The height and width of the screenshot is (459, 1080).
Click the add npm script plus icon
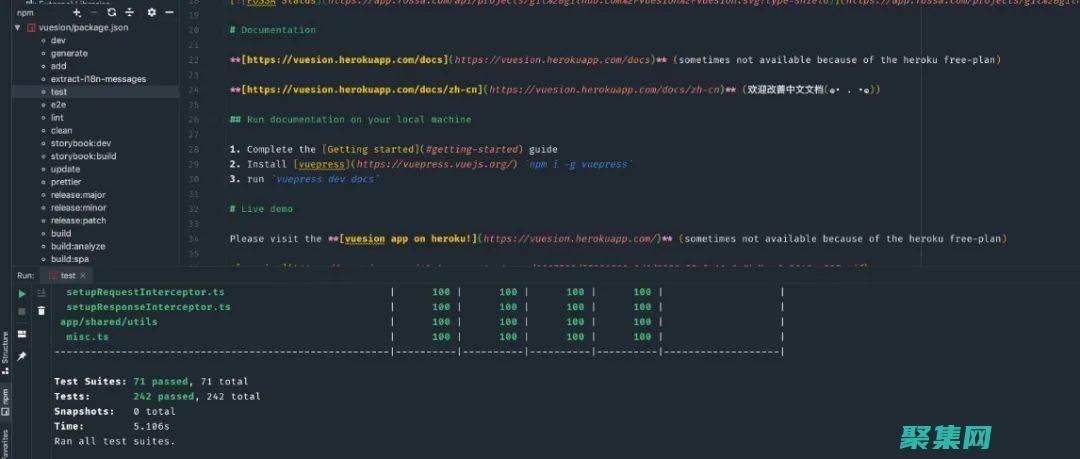(x=77, y=13)
